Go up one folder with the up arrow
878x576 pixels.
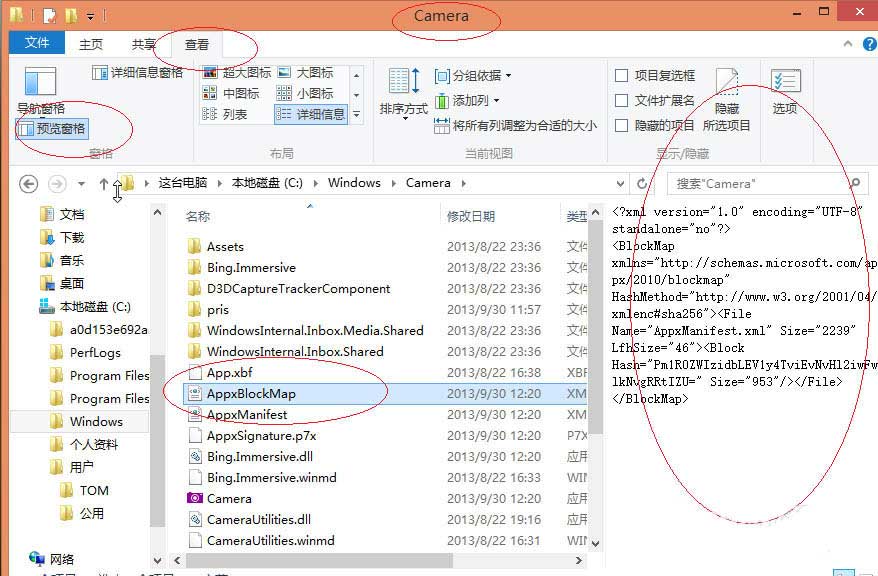click(103, 184)
